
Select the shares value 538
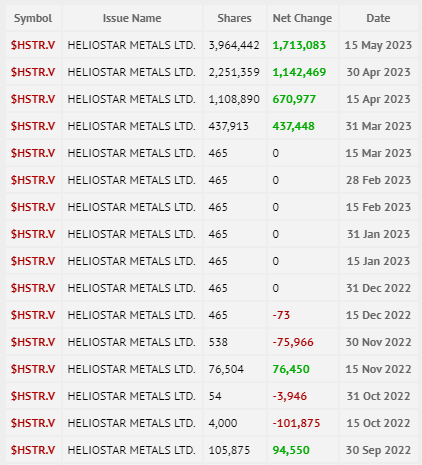[218, 342]
